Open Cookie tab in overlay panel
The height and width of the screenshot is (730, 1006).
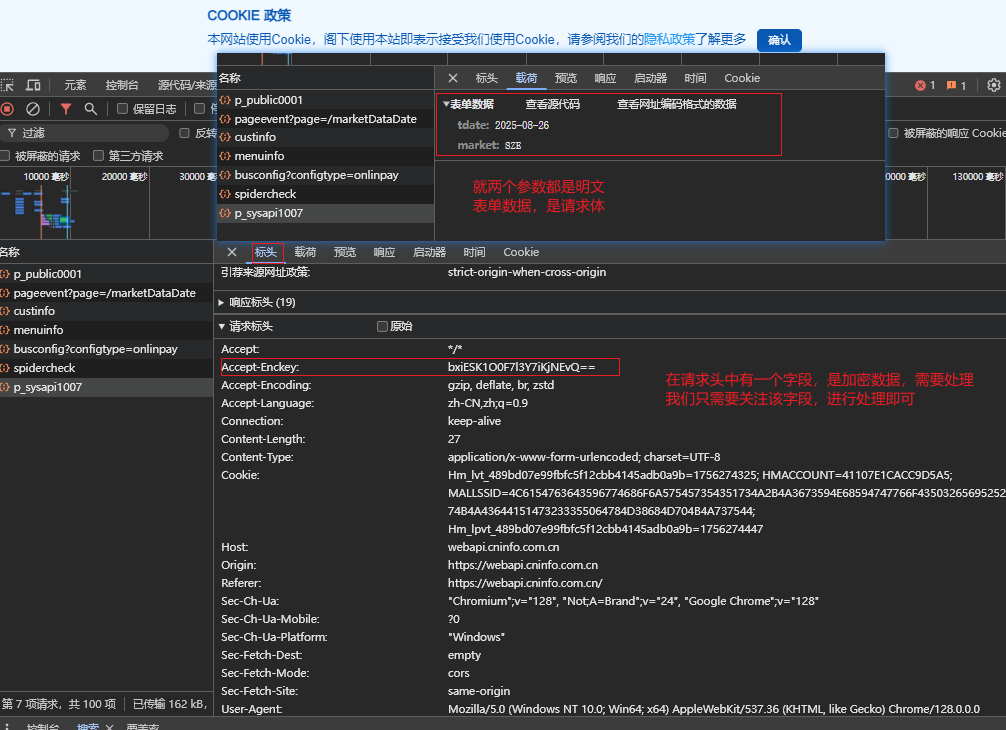point(742,78)
